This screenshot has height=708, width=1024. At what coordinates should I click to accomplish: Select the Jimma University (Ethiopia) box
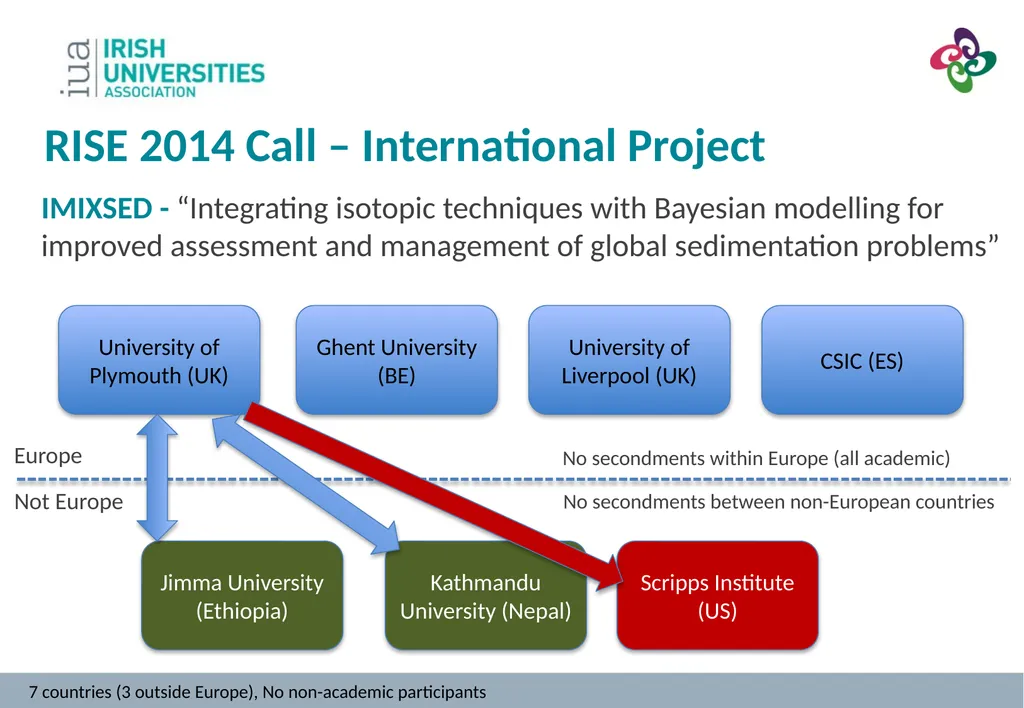[x=242, y=596]
